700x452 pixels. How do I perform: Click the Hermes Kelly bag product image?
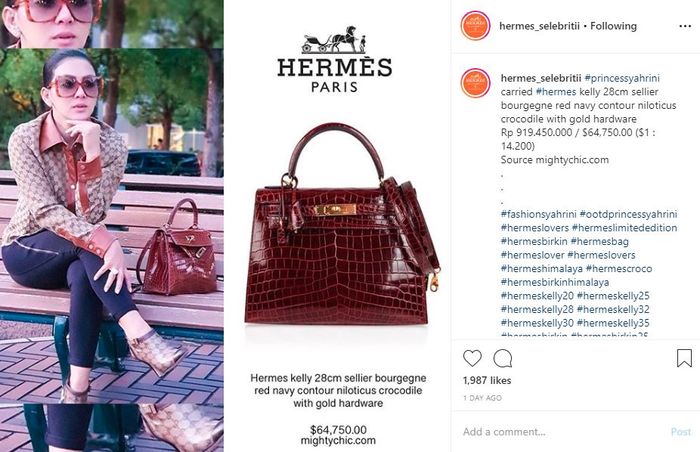342,222
